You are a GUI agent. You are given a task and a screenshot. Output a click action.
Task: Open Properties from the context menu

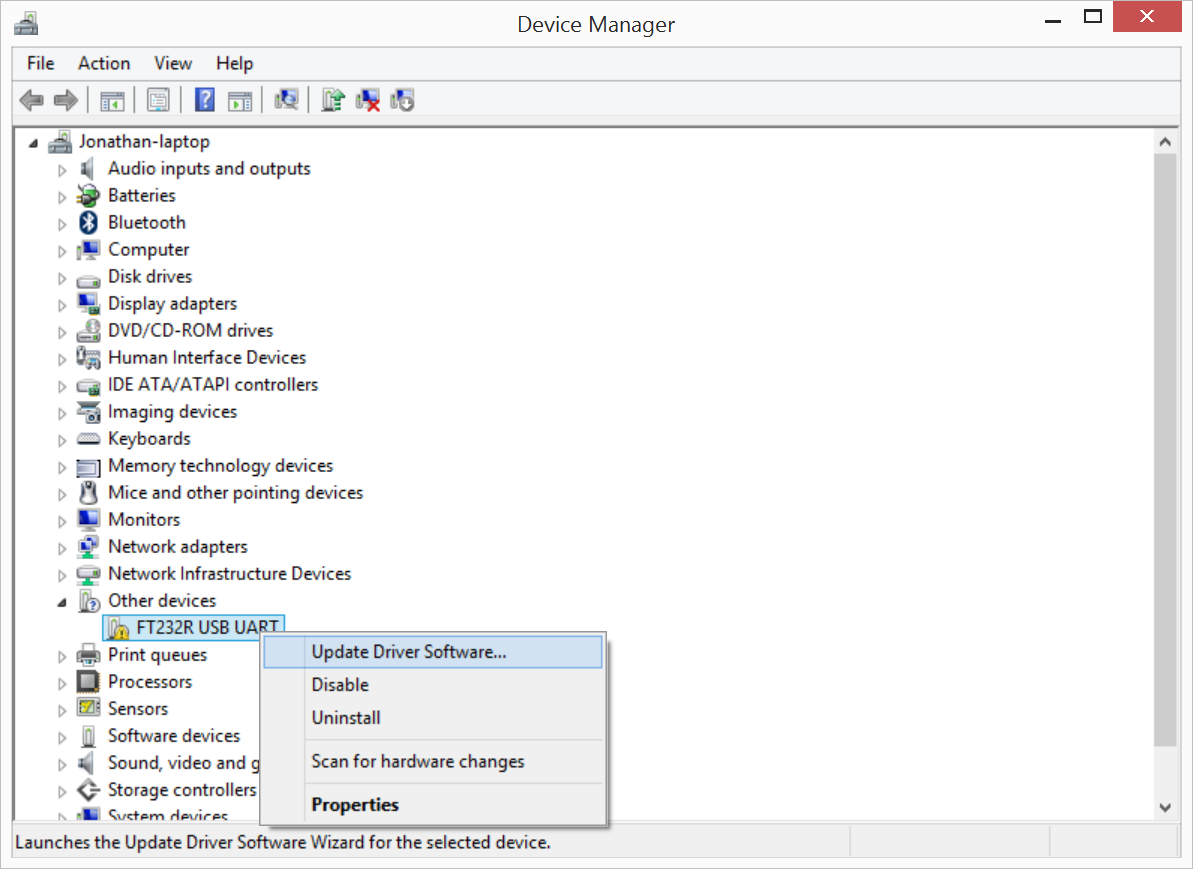coord(432,804)
